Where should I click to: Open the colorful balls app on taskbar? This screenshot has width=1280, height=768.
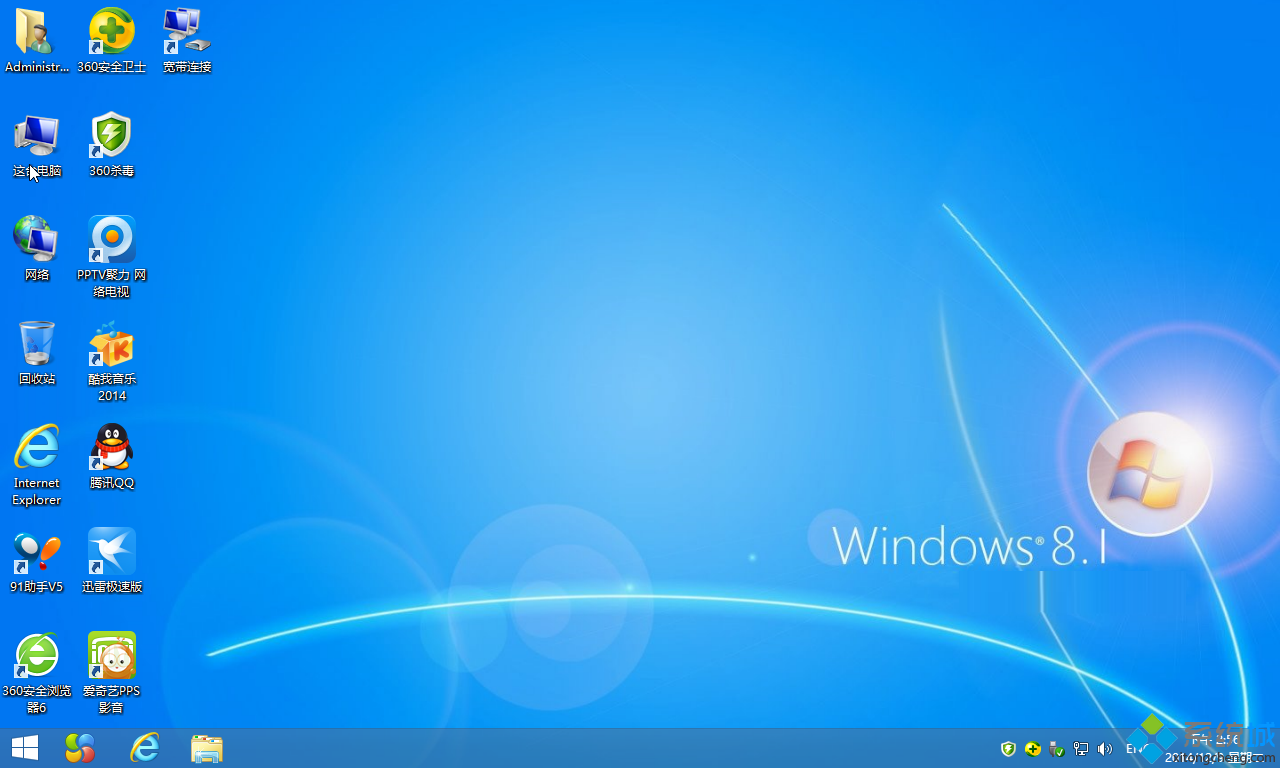click(x=80, y=748)
